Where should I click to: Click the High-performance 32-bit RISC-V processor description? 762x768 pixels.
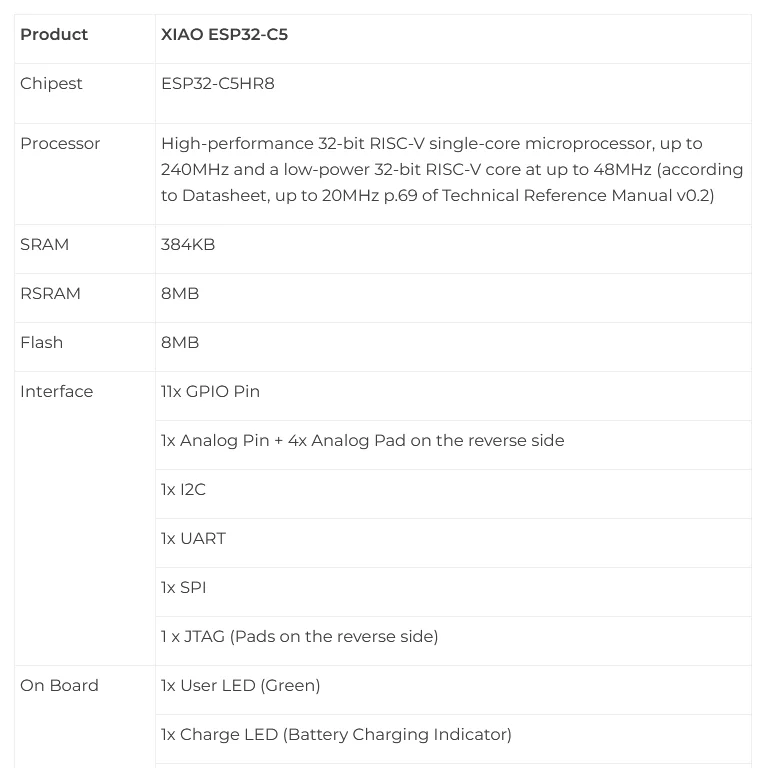pos(452,169)
